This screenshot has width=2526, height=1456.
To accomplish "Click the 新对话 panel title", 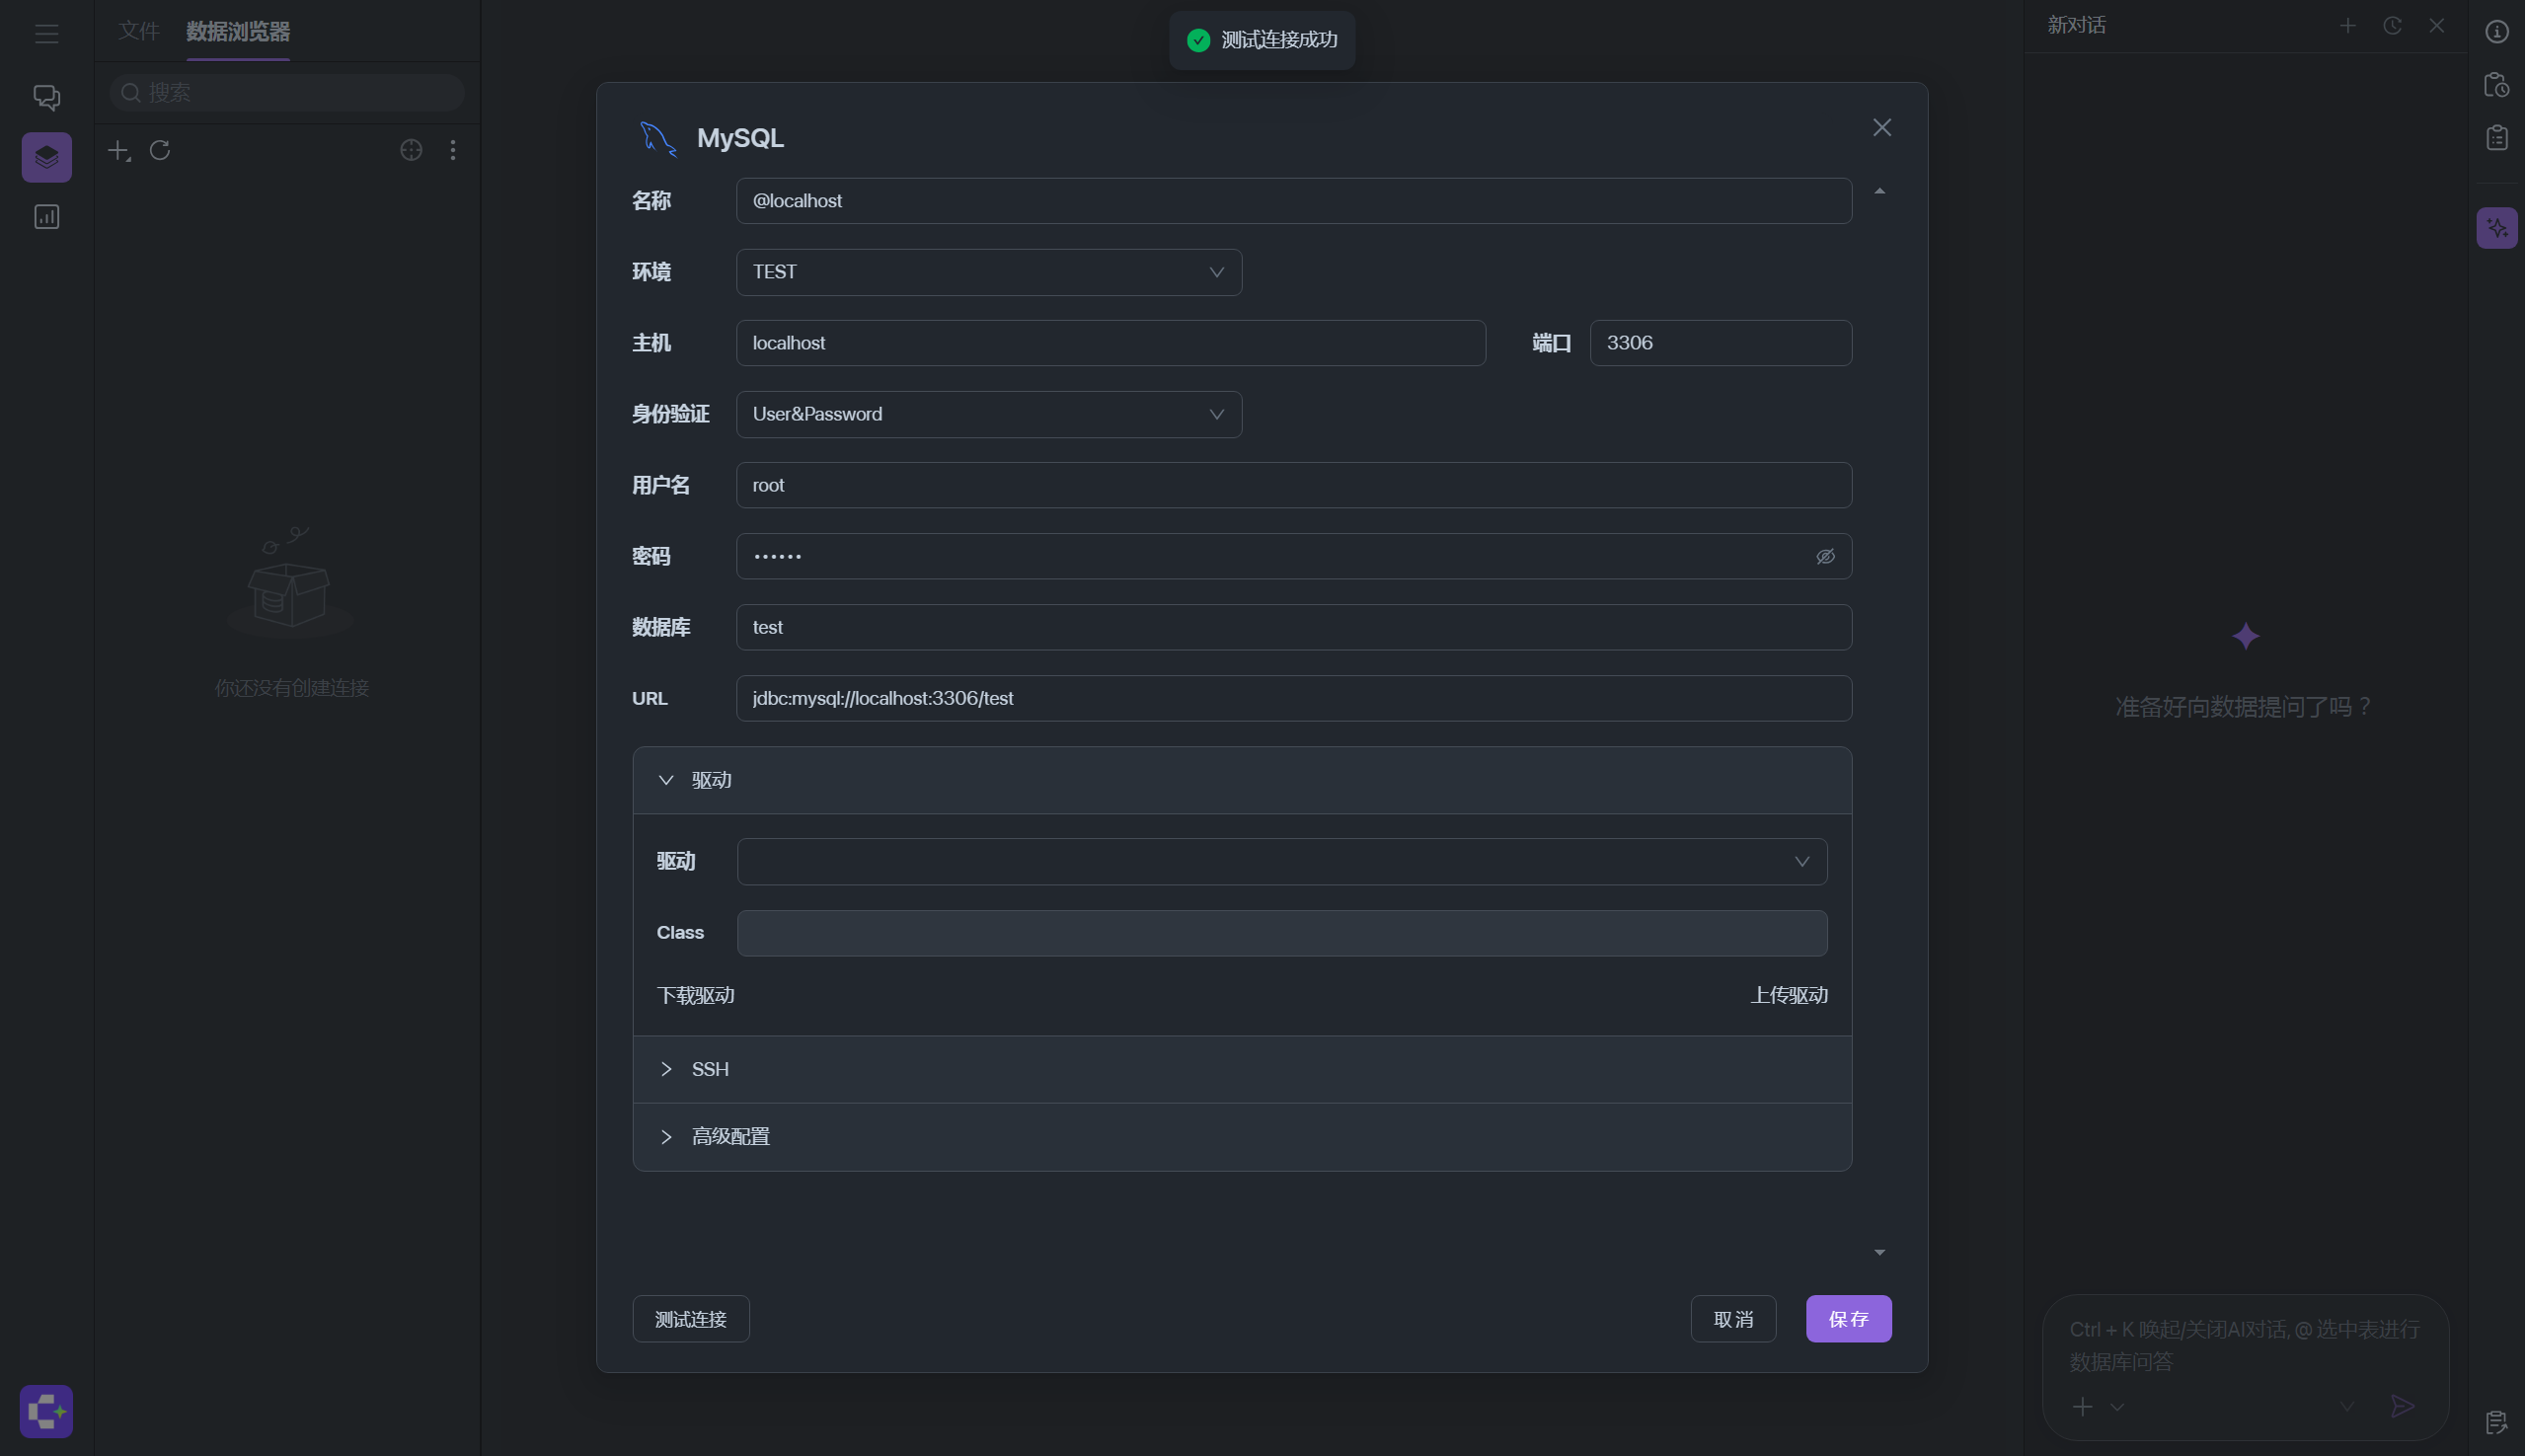I will coord(2076,26).
